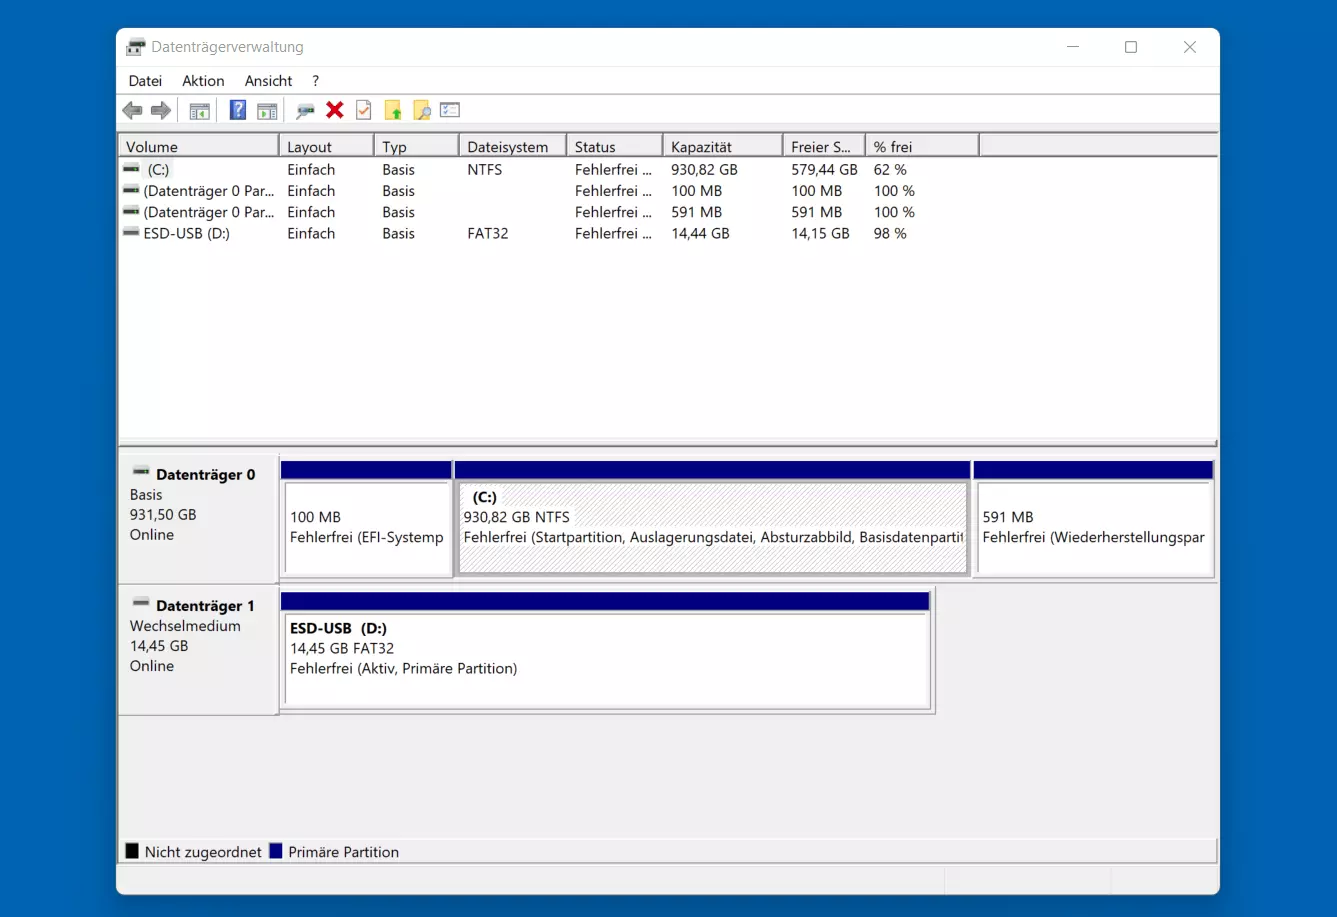Click the document with checkmark properties icon
This screenshot has height=917, width=1337.
click(364, 110)
